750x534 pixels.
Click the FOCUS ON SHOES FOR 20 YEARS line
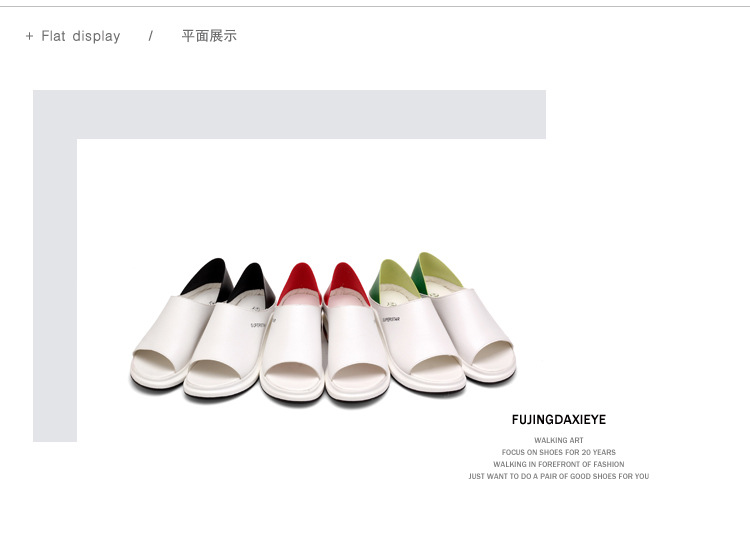559,452
